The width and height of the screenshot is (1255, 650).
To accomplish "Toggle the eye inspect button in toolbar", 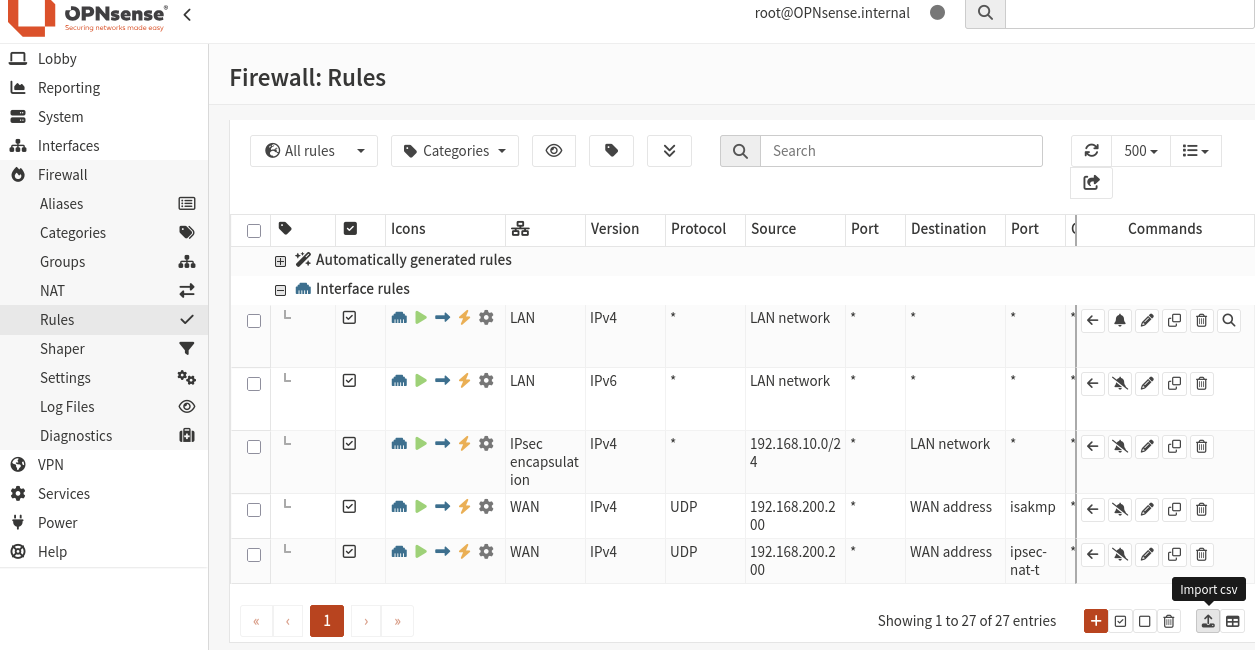I will 553,151.
